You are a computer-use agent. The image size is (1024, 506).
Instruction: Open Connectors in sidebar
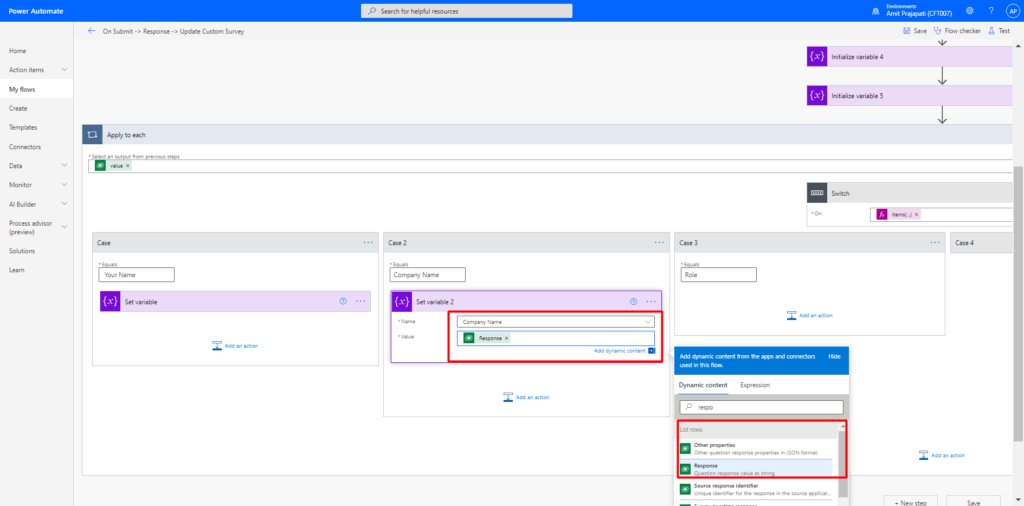[x=25, y=147]
